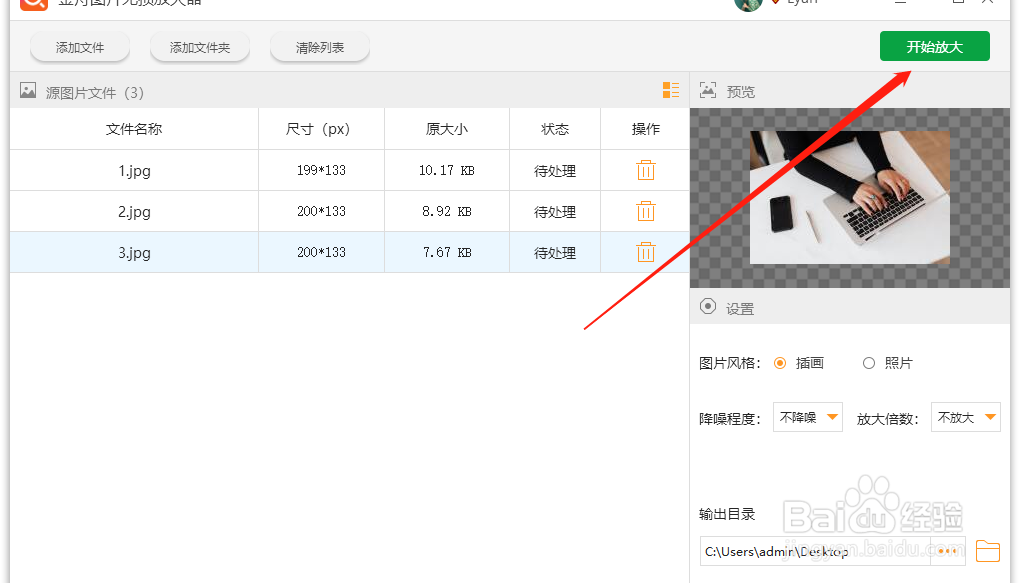Select file row 1.jpg
1020x584 pixels.
349,170
